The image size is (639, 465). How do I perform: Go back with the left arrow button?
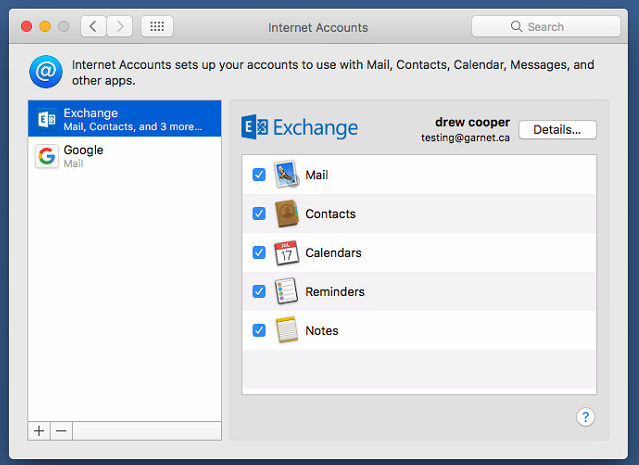coord(93,27)
